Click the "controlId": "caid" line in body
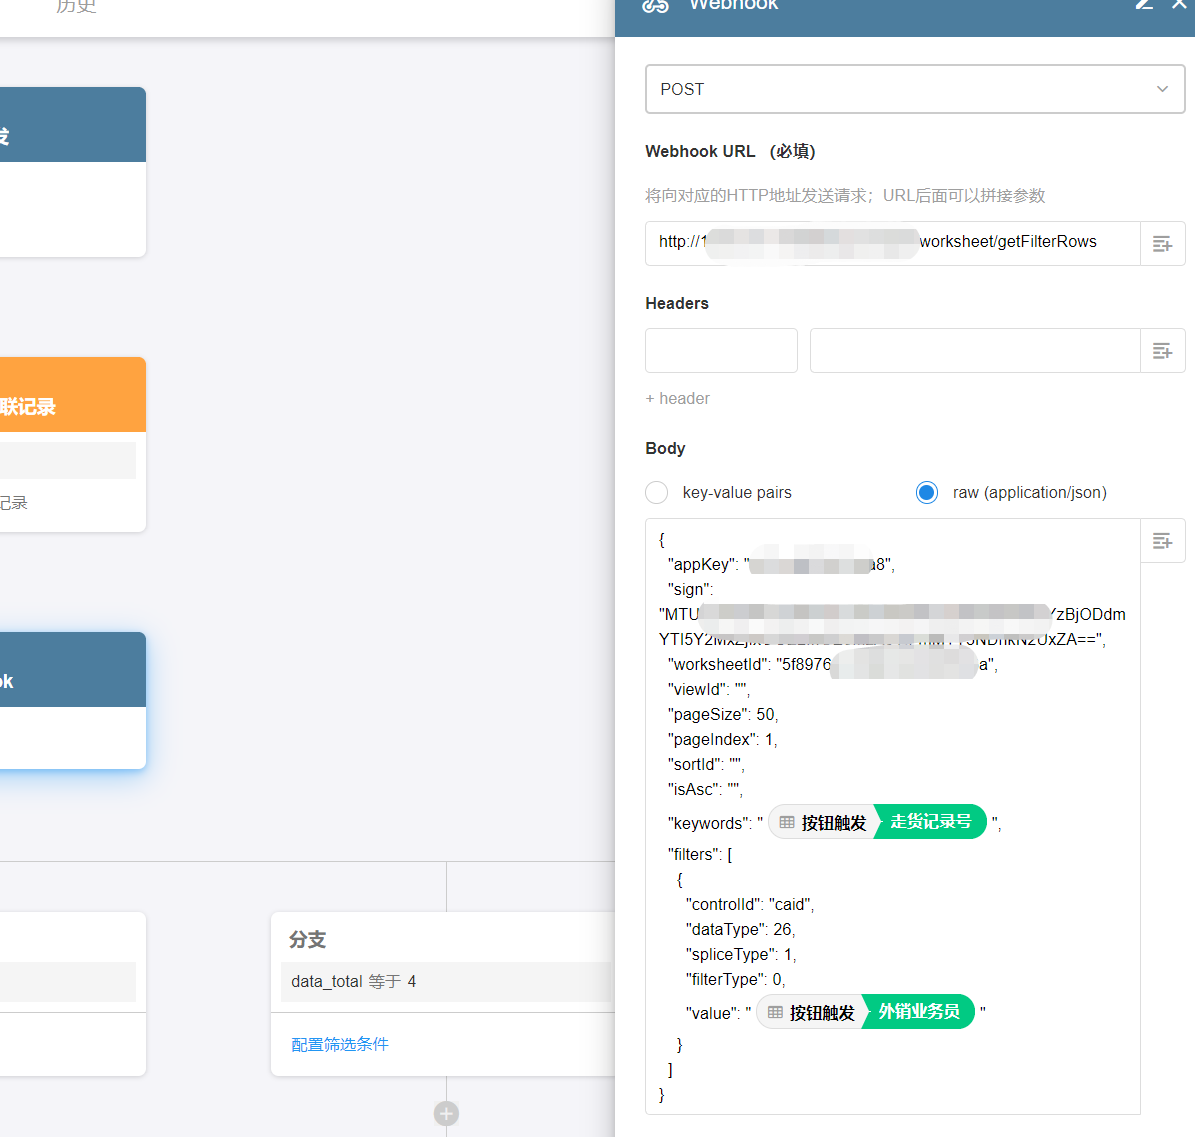This screenshot has width=1195, height=1137. 750,904
